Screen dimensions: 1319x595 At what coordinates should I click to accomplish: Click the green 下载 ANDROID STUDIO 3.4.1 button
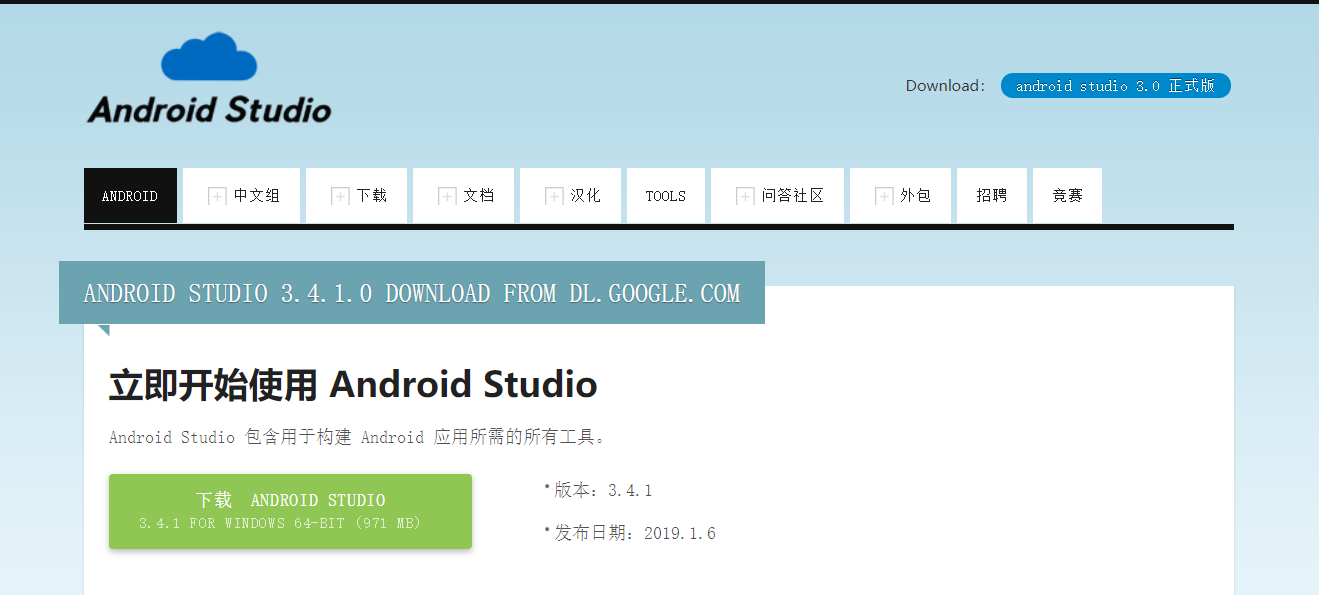[289, 509]
